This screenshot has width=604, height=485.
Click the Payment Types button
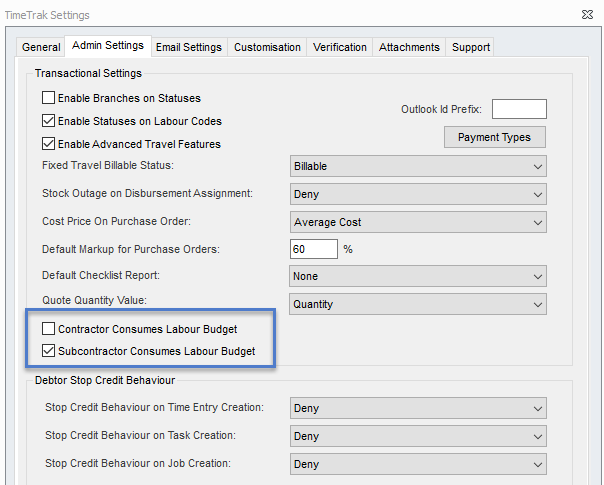point(494,137)
